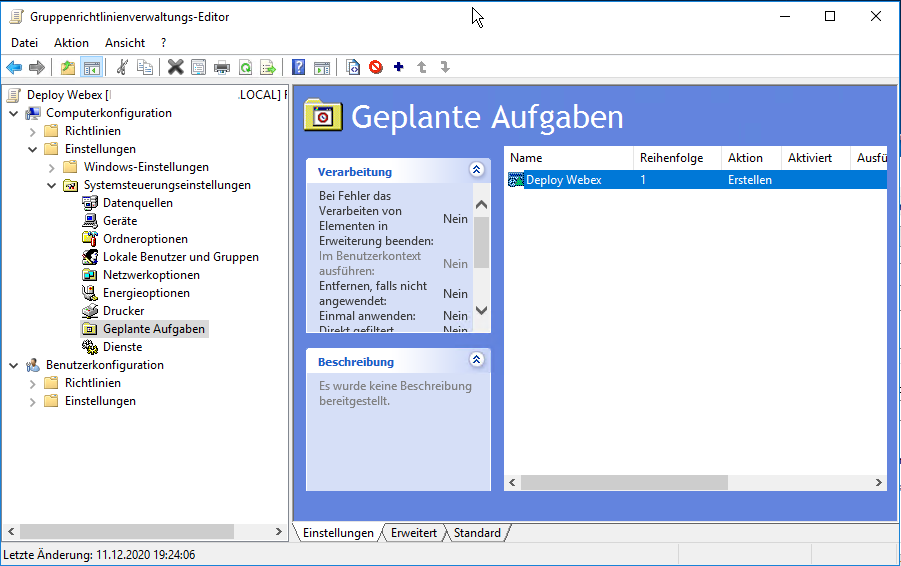Expand Einstellungen under Benutzerkonfiguration

(33, 402)
